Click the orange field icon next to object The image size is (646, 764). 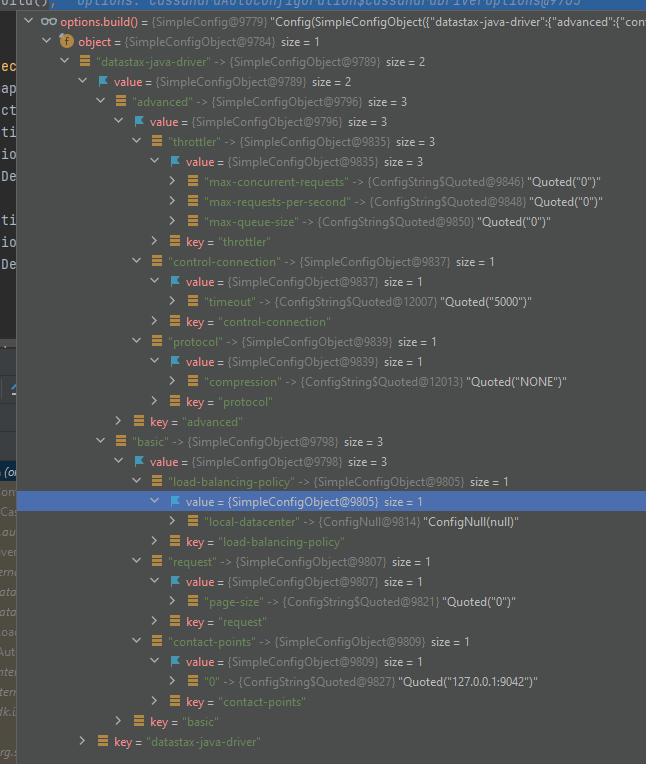[67, 42]
